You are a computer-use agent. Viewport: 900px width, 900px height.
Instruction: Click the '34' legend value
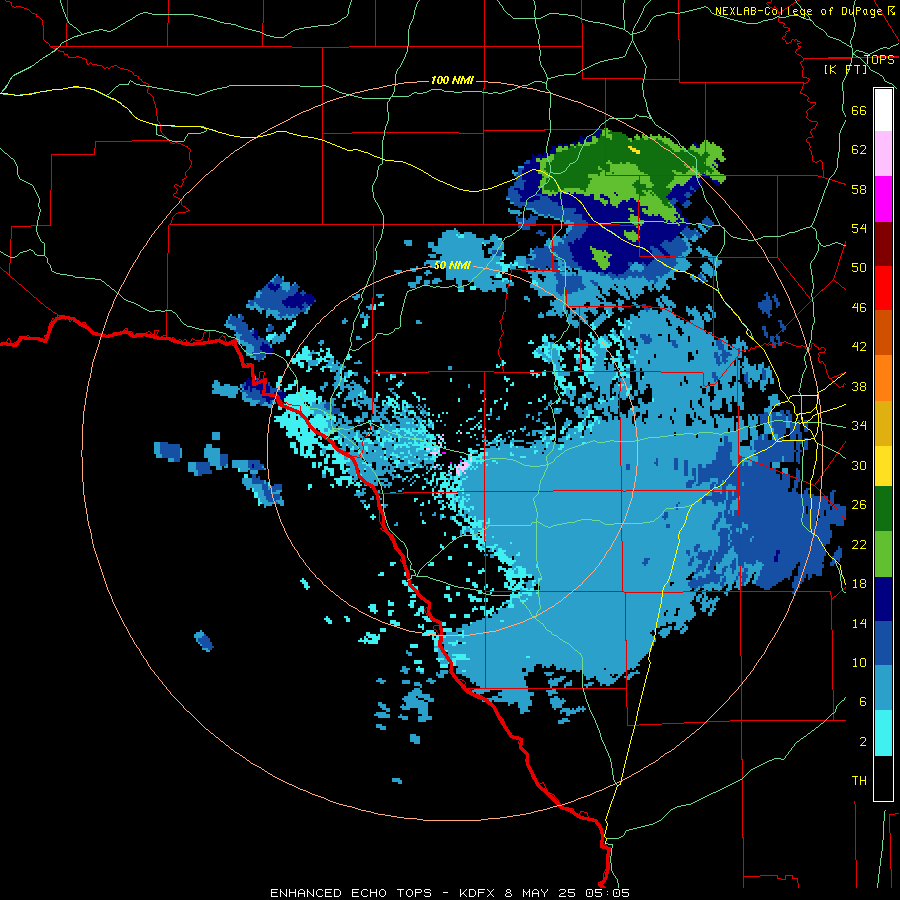(859, 426)
